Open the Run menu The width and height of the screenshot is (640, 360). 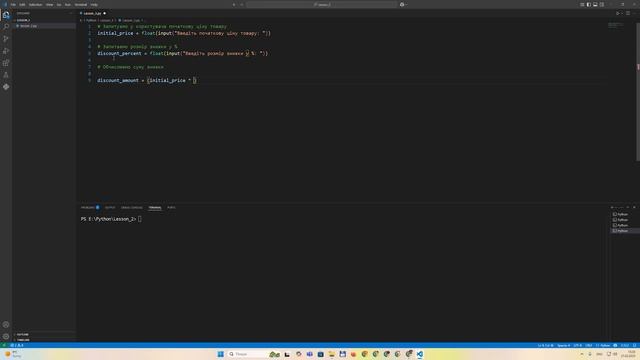pyautogui.click(x=68, y=4)
